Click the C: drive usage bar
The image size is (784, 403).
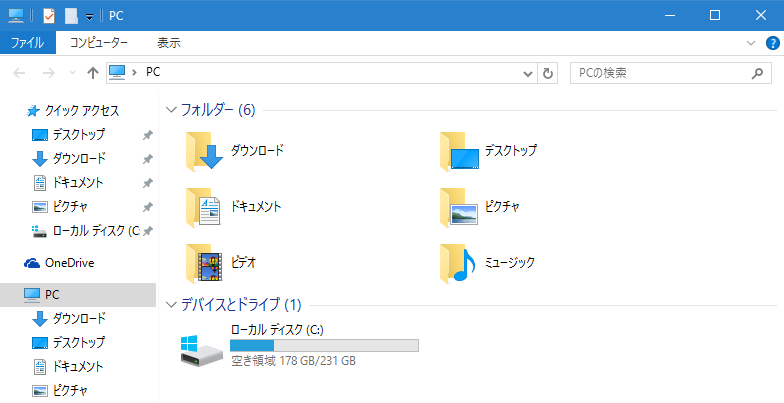pos(324,346)
